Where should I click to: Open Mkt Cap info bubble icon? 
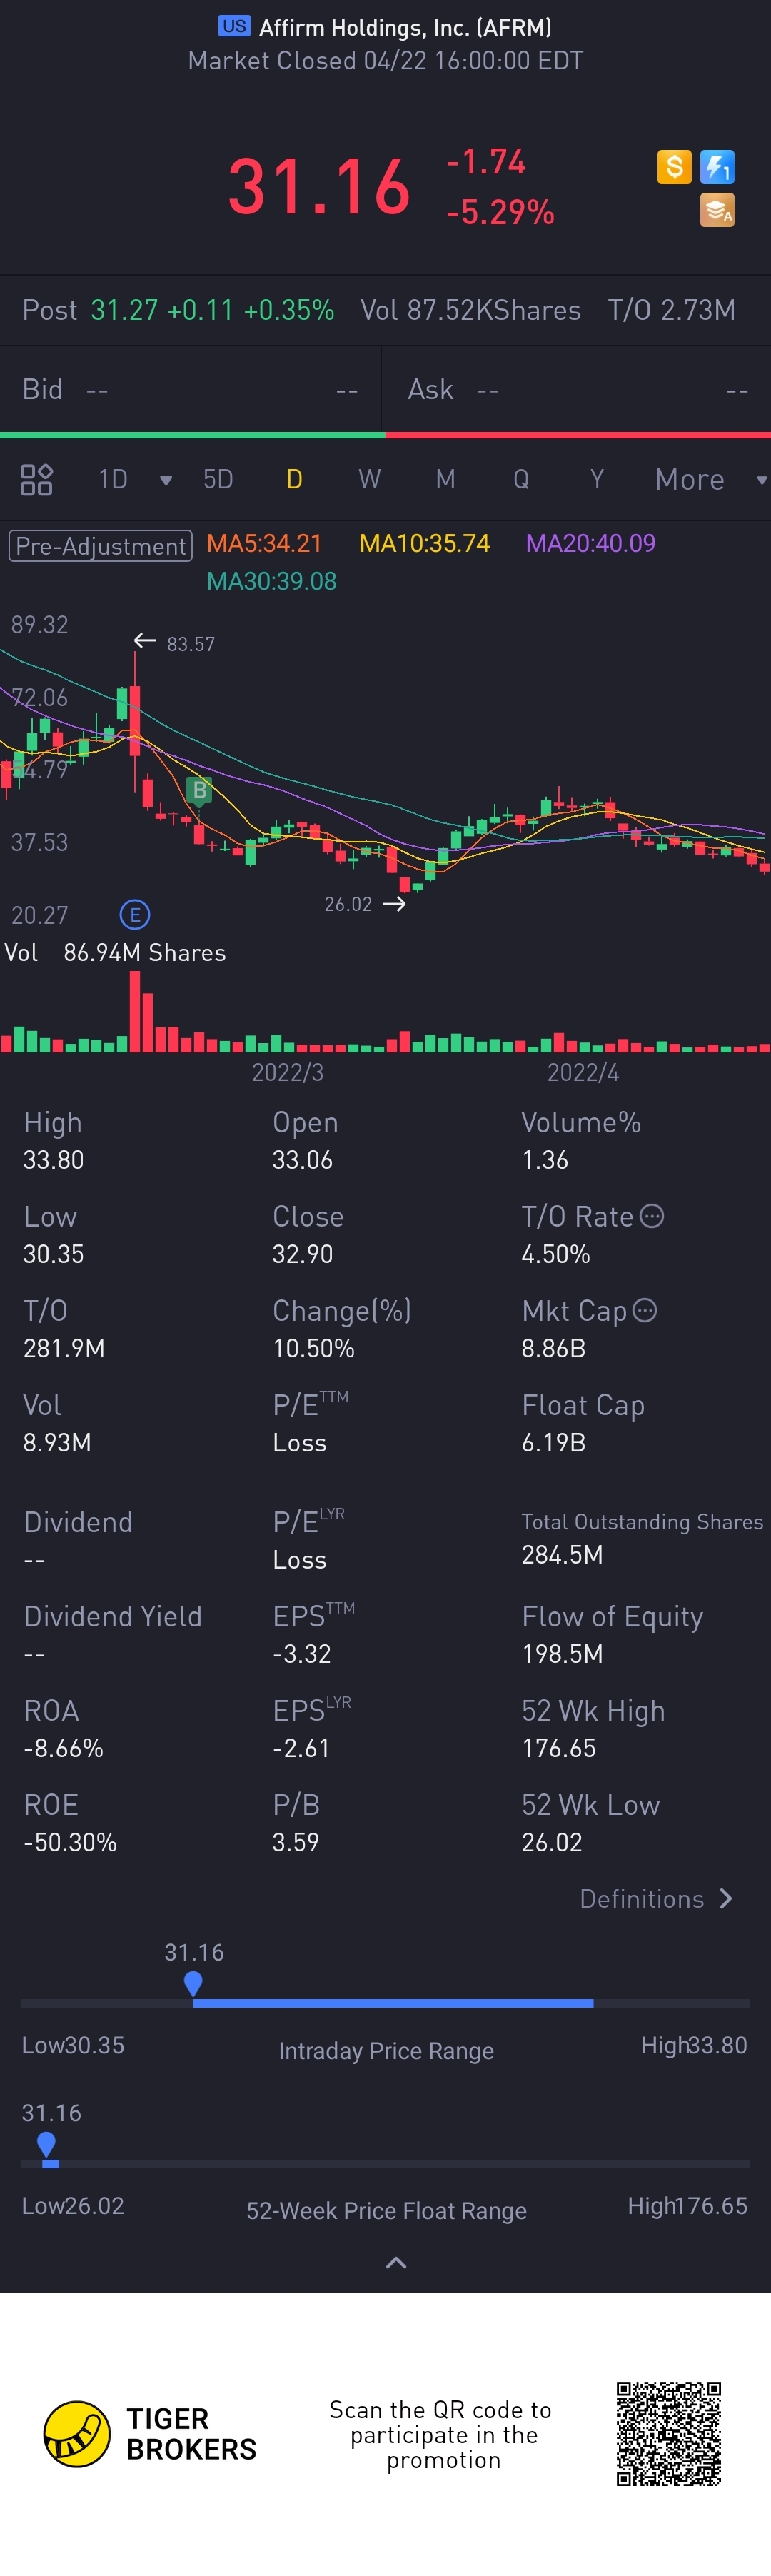click(x=645, y=1311)
